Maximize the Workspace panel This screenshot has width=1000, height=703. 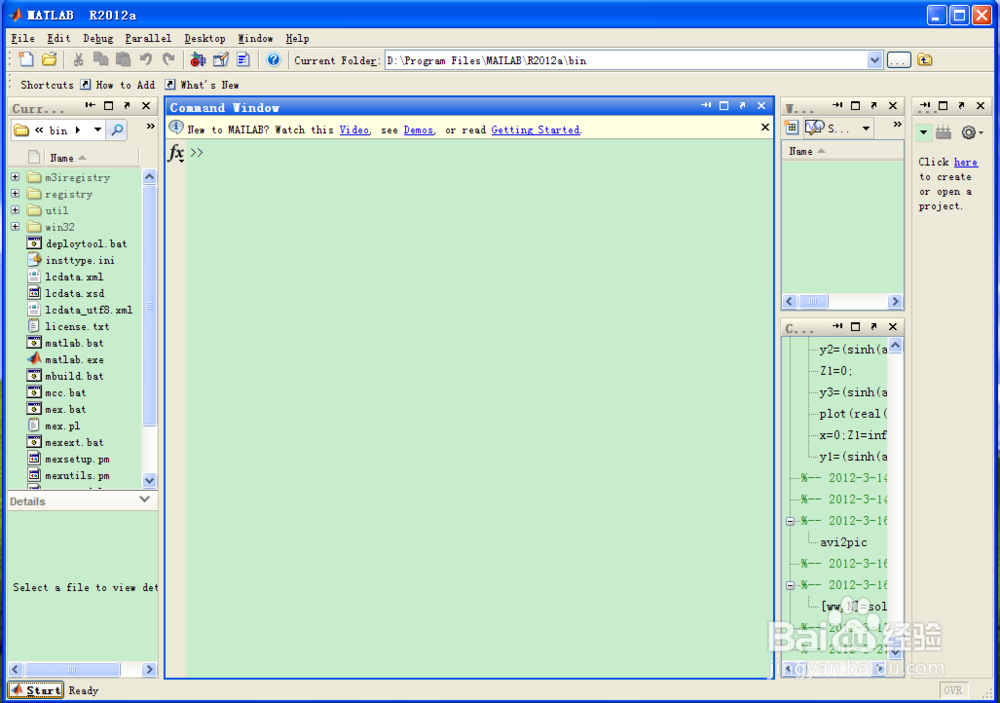pyautogui.click(x=856, y=106)
